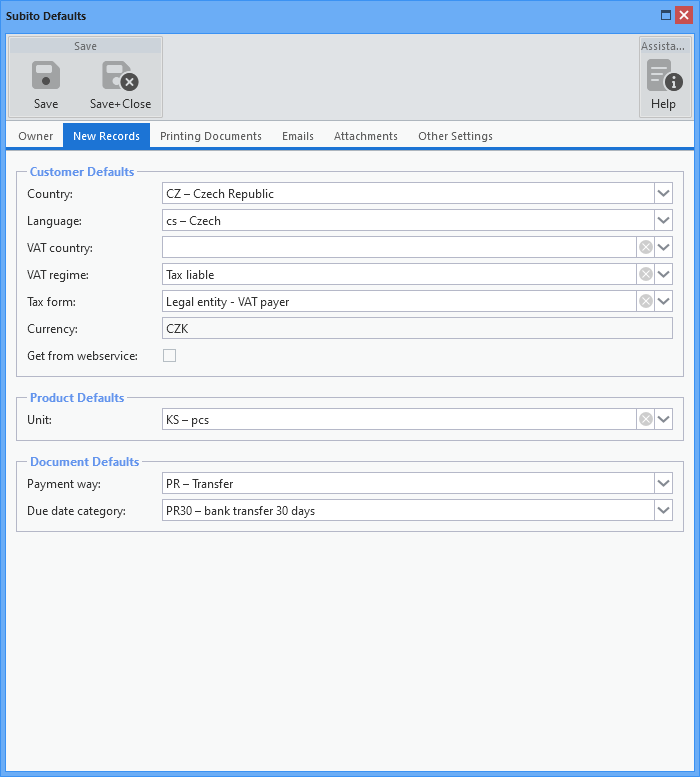The image size is (700, 777).
Task: Clear the Tax form value
Action: pyautogui.click(x=646, y=301)
